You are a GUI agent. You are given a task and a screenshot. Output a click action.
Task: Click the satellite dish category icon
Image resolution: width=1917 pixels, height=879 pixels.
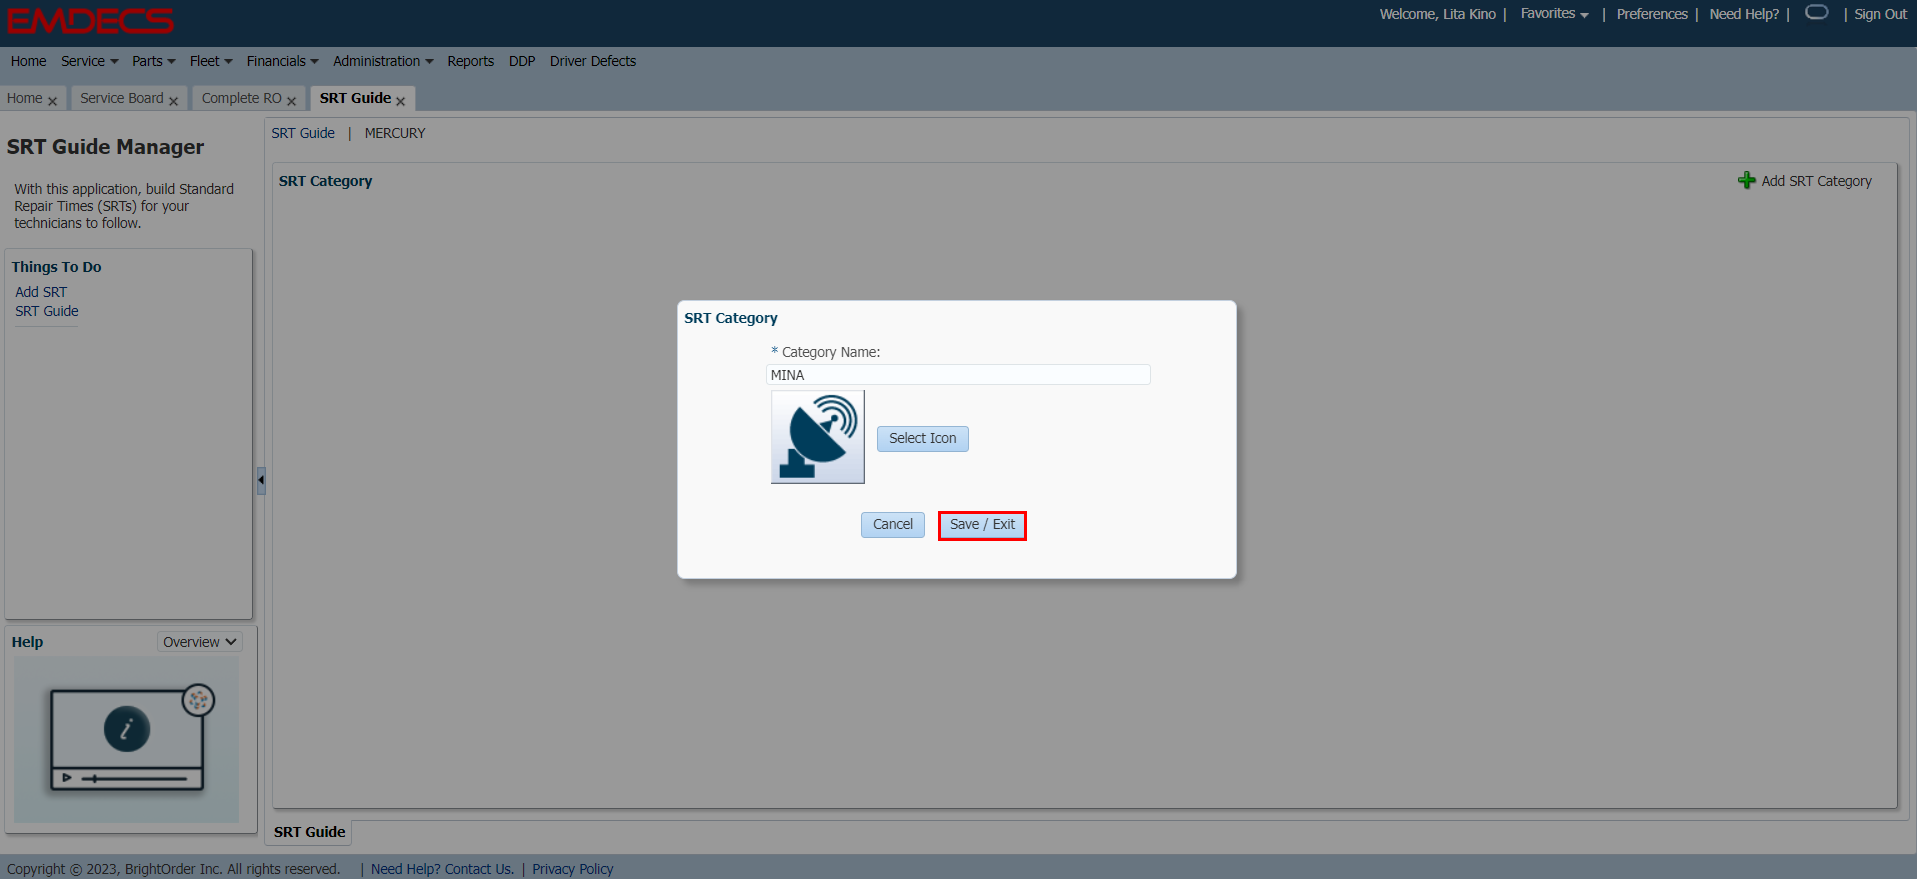pos(817,437)
